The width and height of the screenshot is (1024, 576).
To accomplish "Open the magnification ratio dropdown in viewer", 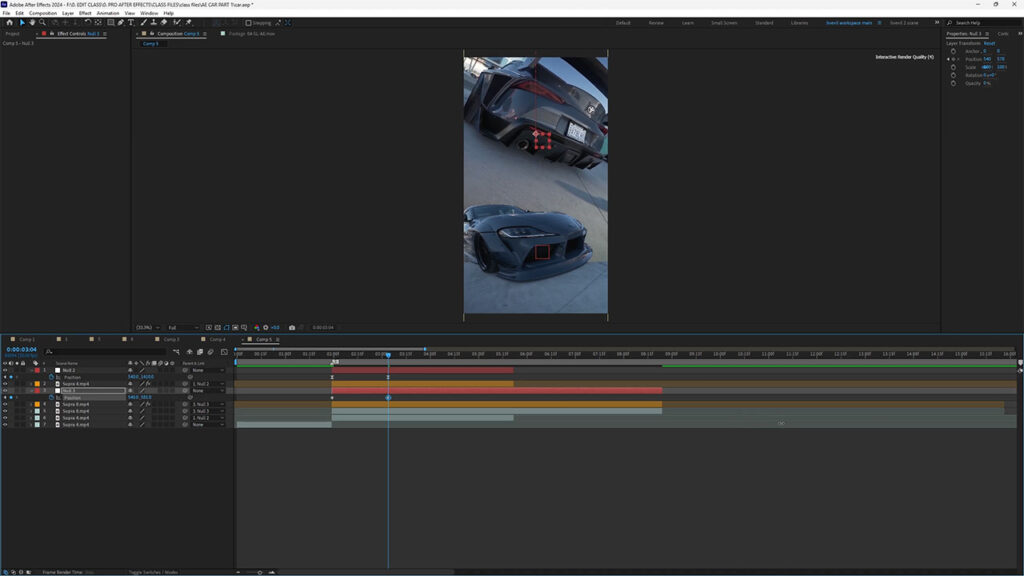I will tap(148, 327).
